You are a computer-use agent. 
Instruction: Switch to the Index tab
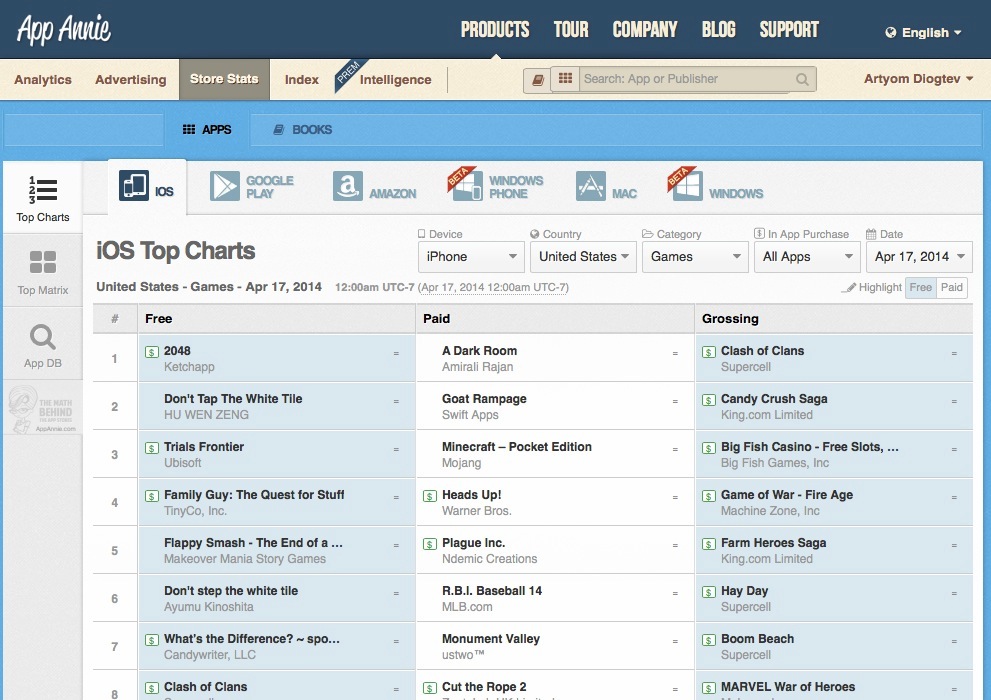301,80
